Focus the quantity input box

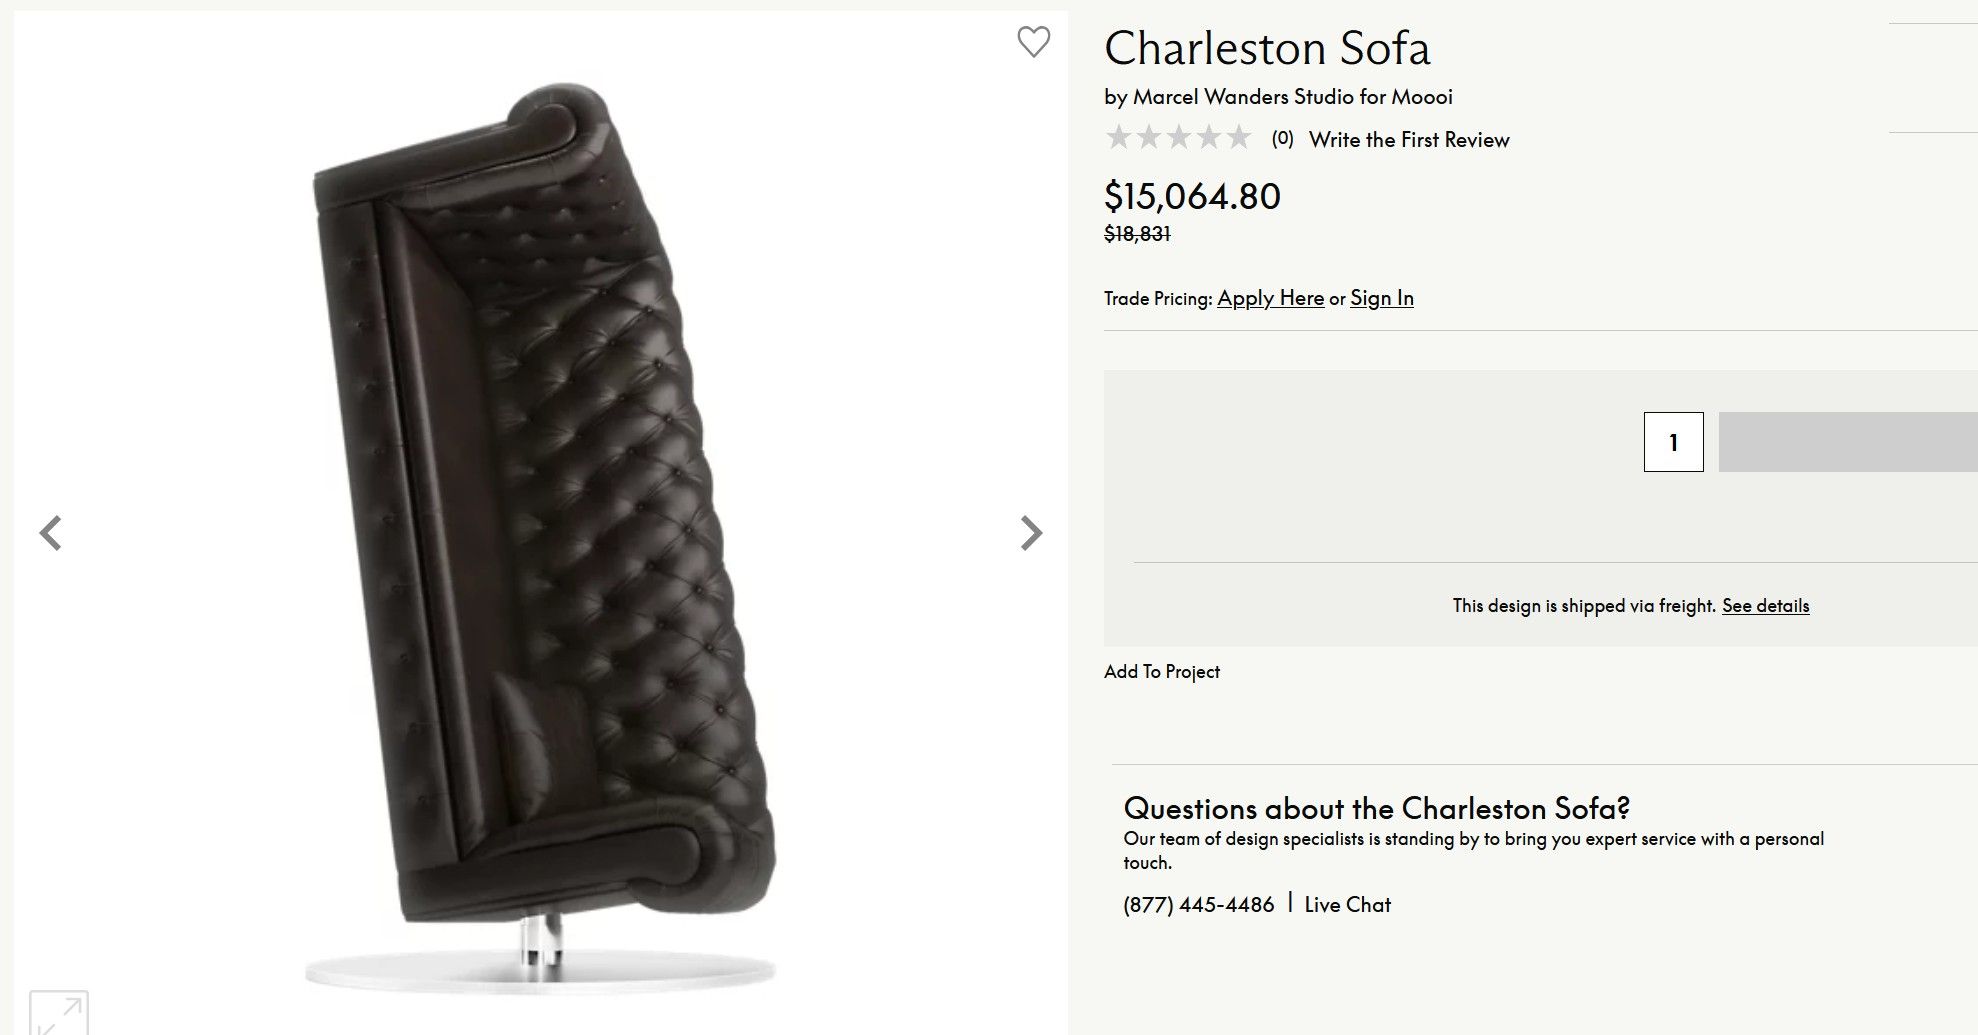point(1673,442)
